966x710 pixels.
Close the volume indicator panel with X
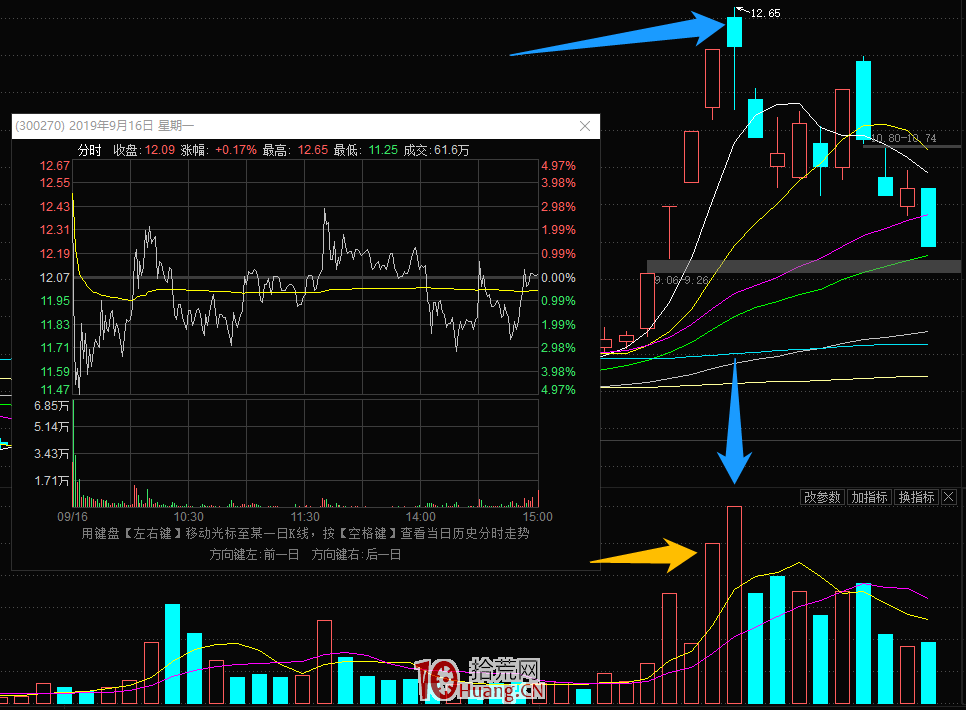949,497
